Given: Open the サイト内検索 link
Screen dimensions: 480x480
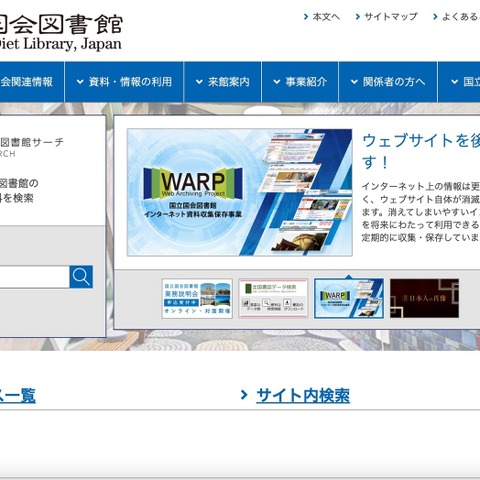Looking at the screenshot, I should [303, 396].
